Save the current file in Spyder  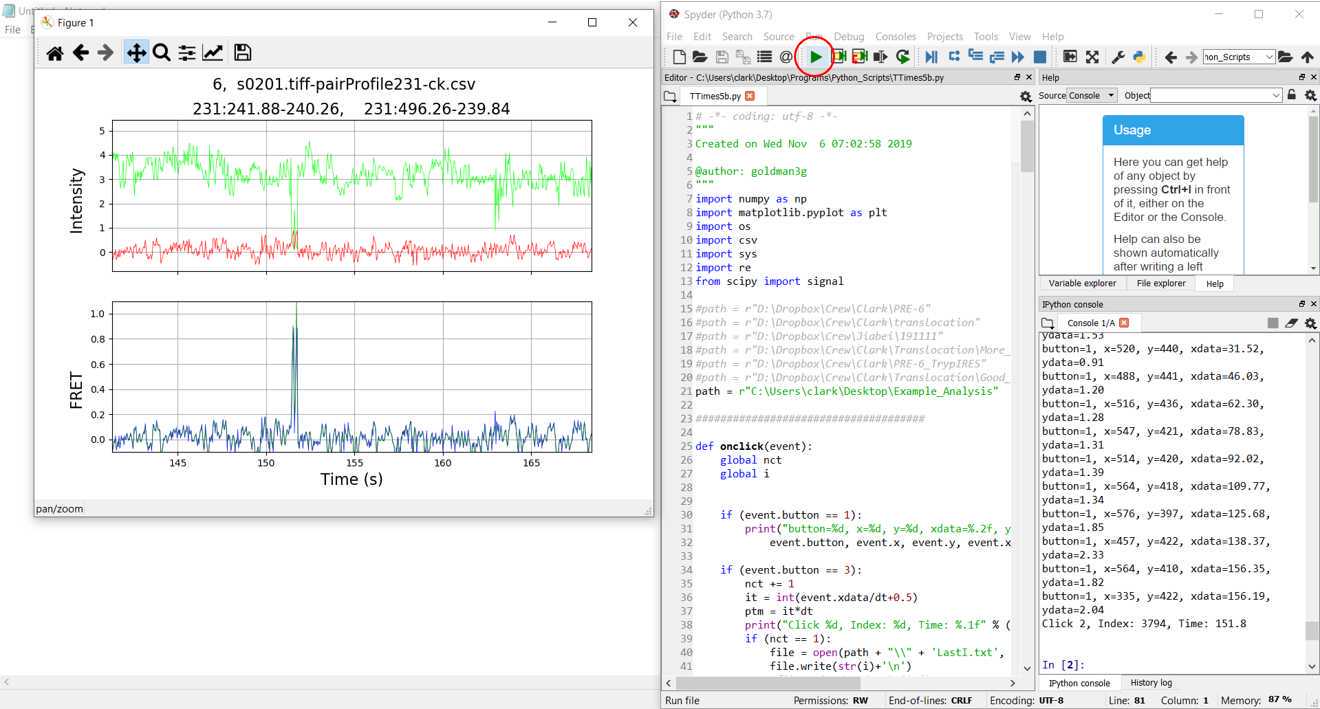click(722, 57)
